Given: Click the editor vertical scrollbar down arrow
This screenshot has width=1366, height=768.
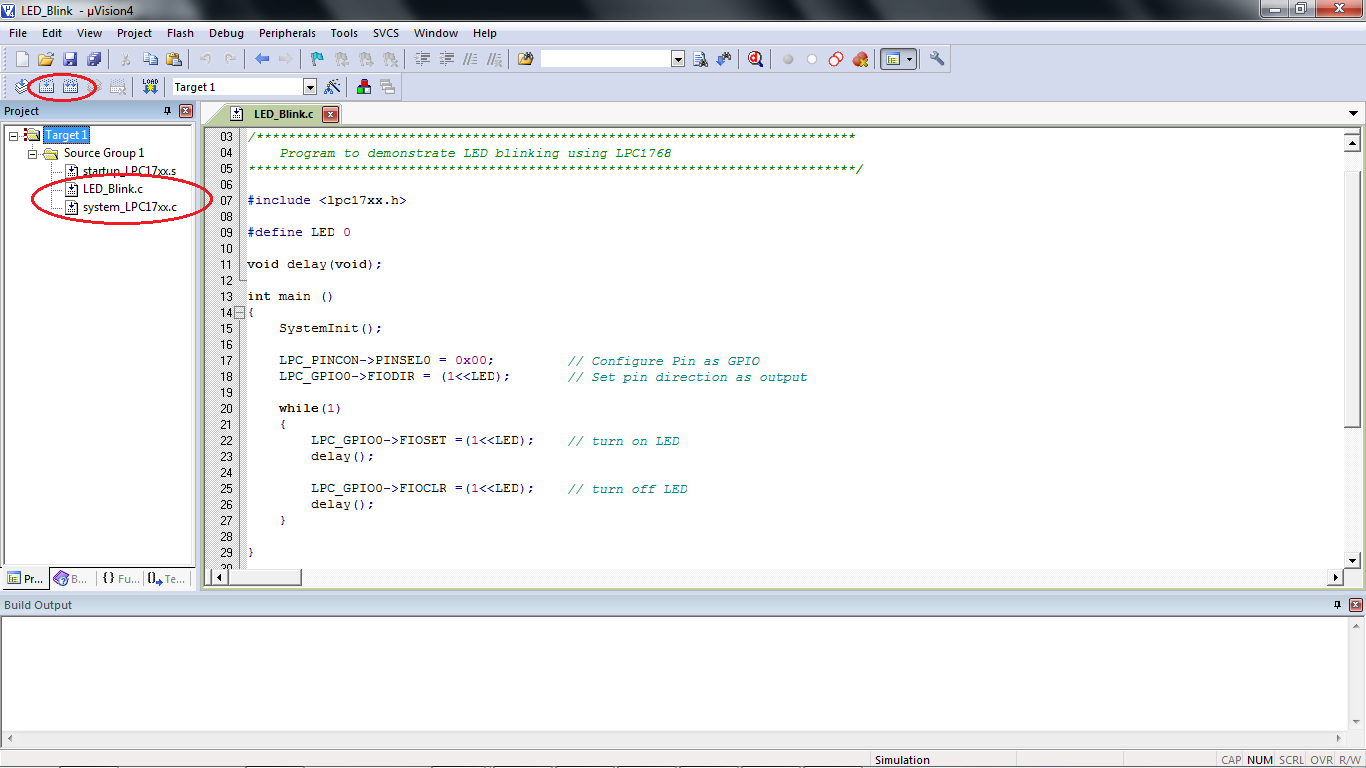Looking at the screenshot, I should coord(1353,561).
